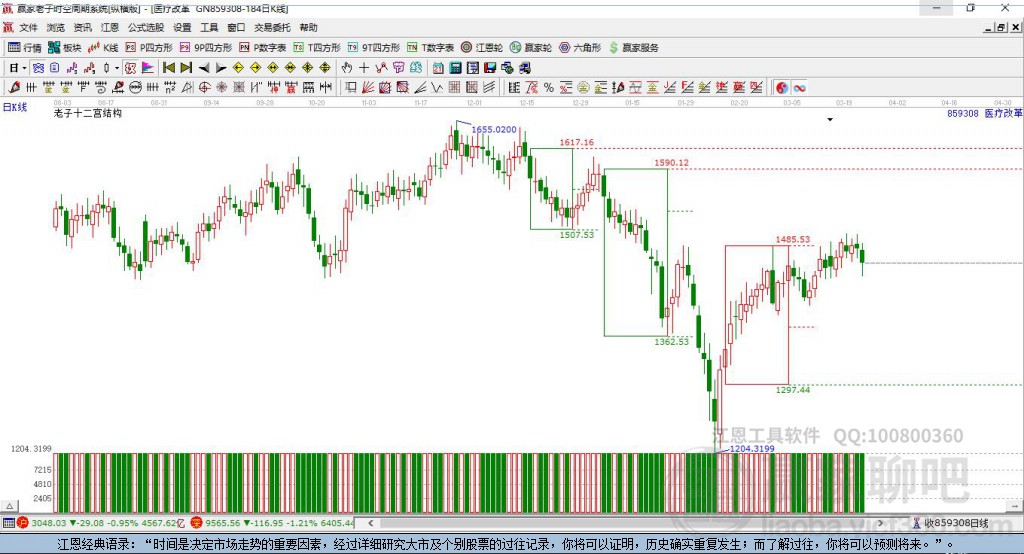
Task: Open the 行情 market quotes view
Action: click(x=25, y=48)
